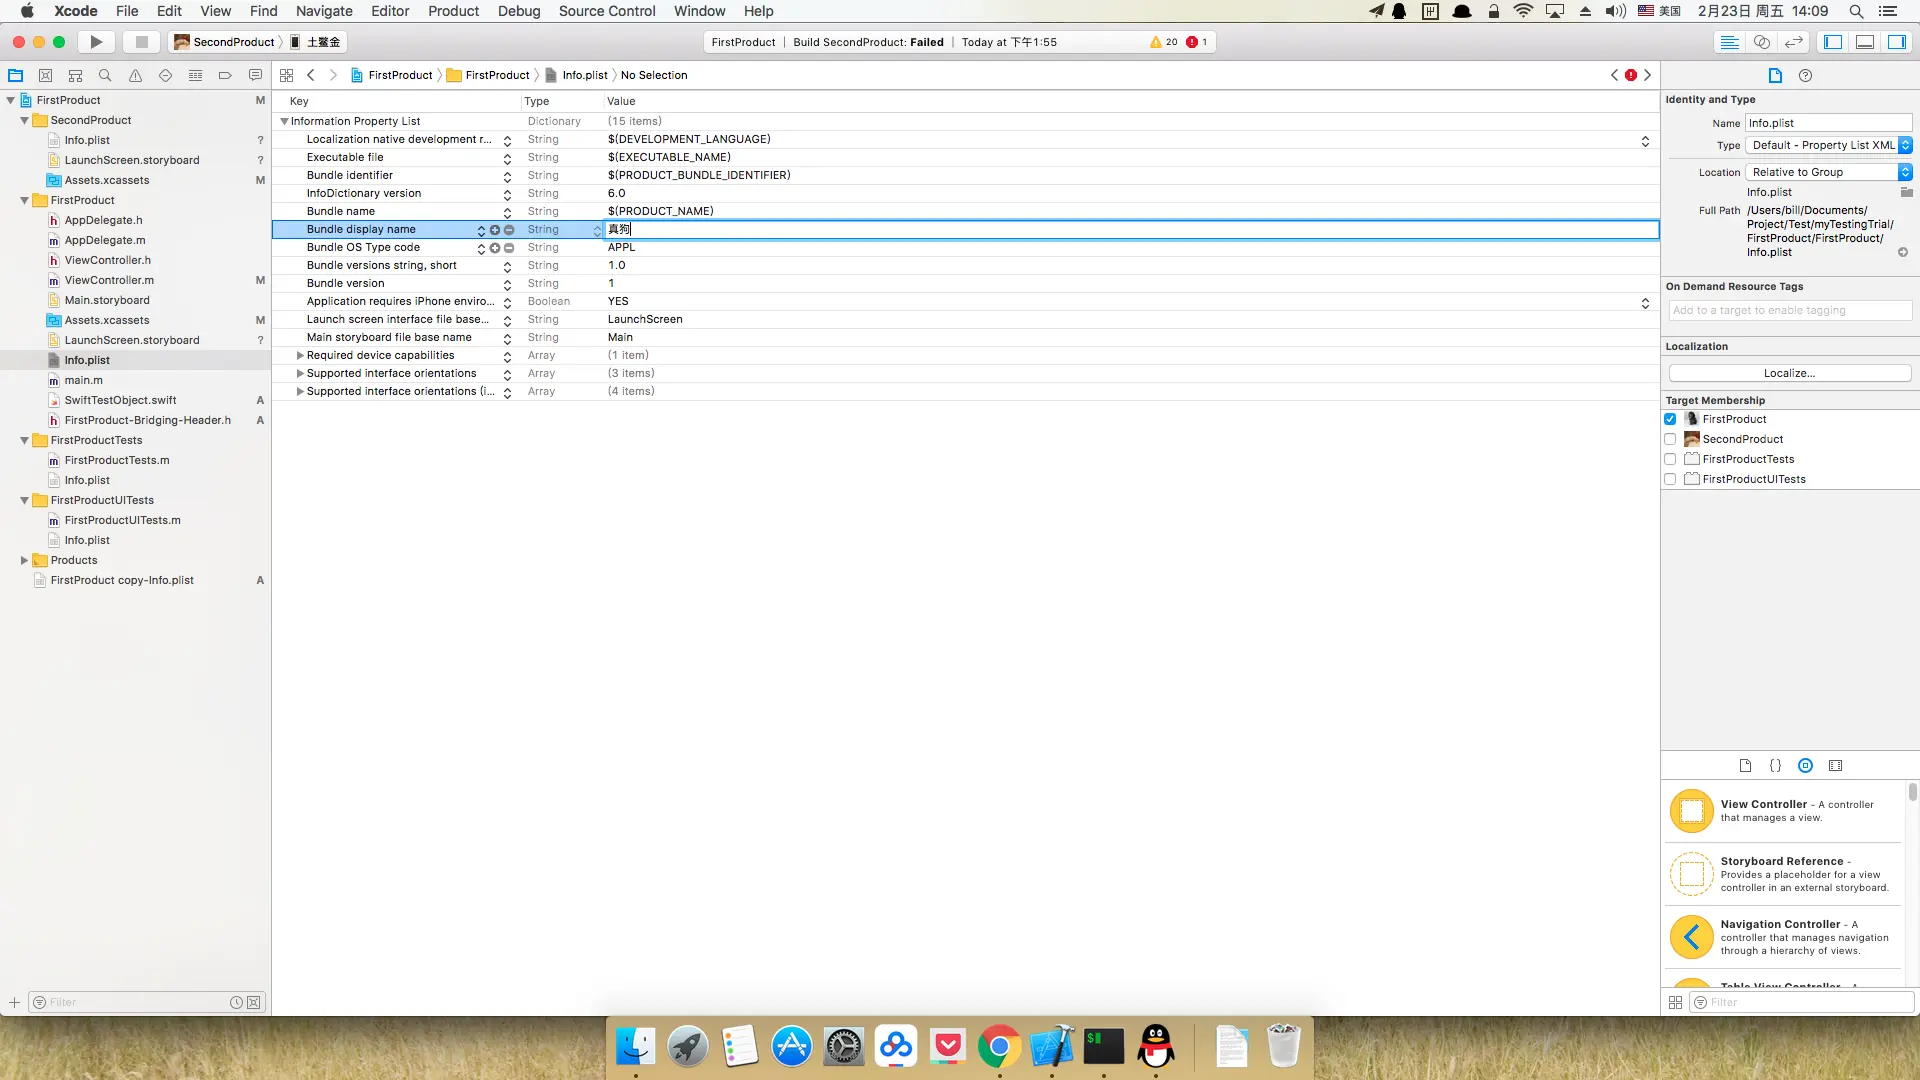Enable SecondProduct target membership
The image size is (1920, 1080).
coord(1670,439)
